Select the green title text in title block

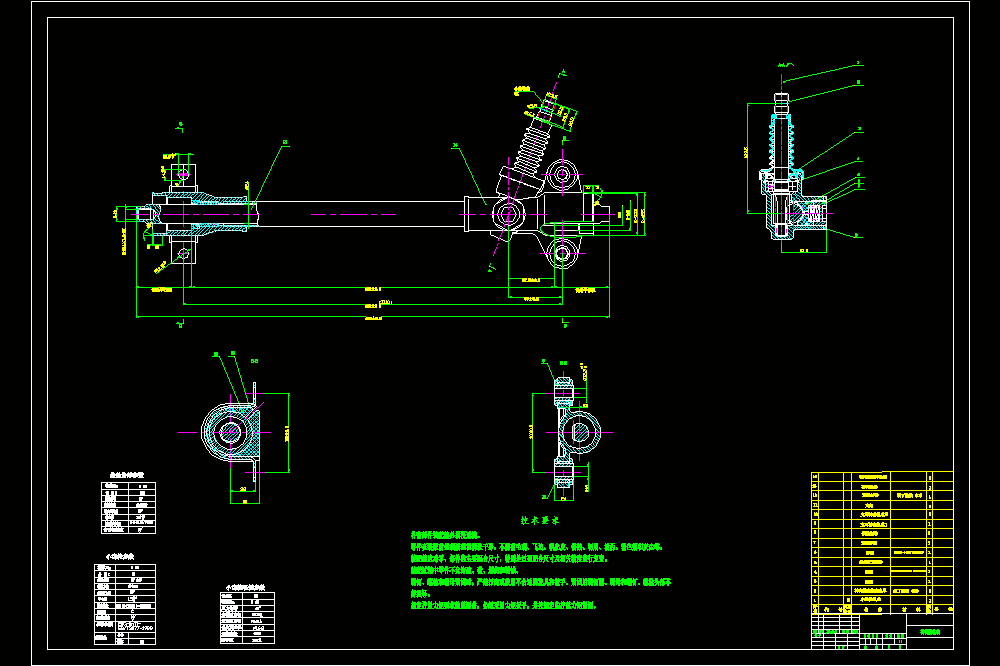[x=930, y=632]
